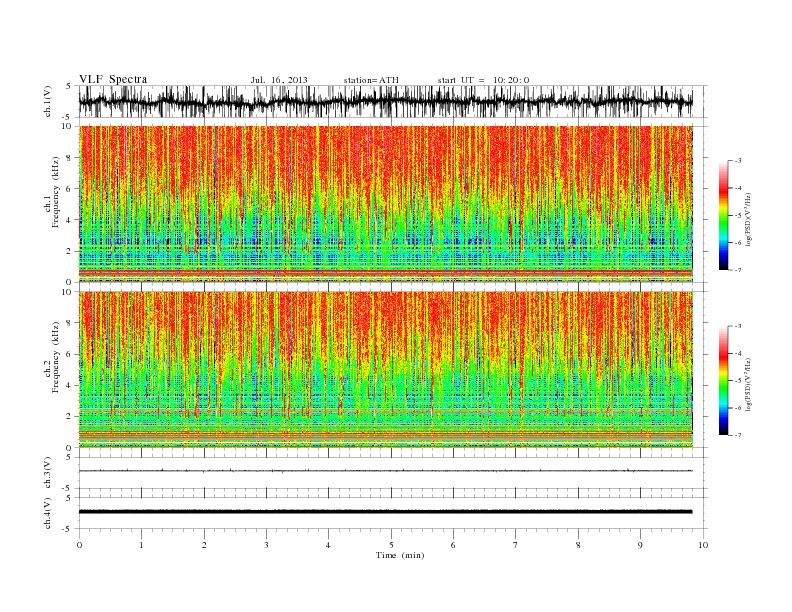
Task: Click the "10" tick label on time axis
Action: pos(703,545)
